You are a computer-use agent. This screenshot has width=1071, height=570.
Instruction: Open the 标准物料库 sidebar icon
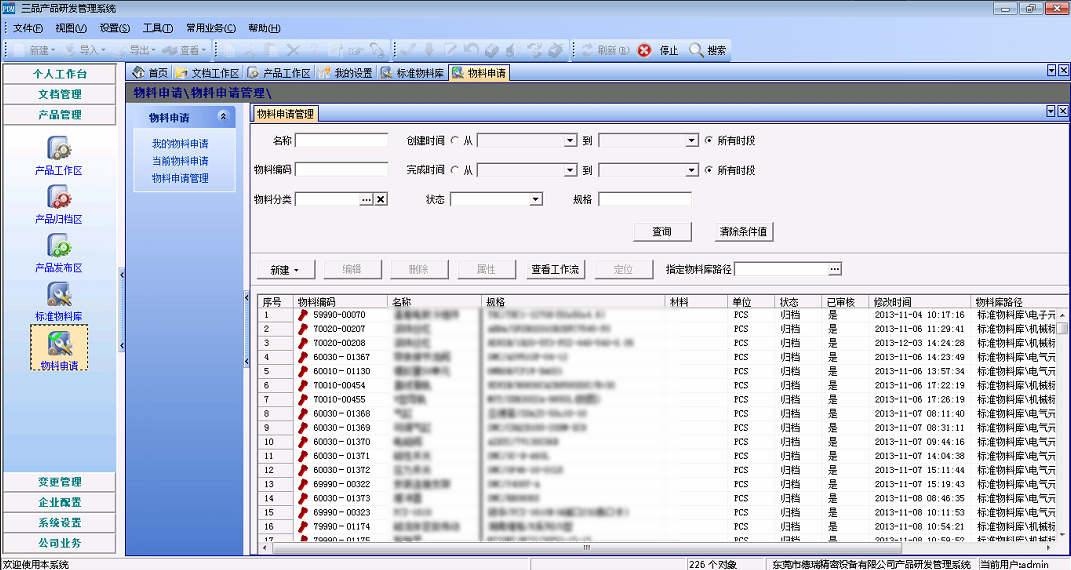click(58, 295)
